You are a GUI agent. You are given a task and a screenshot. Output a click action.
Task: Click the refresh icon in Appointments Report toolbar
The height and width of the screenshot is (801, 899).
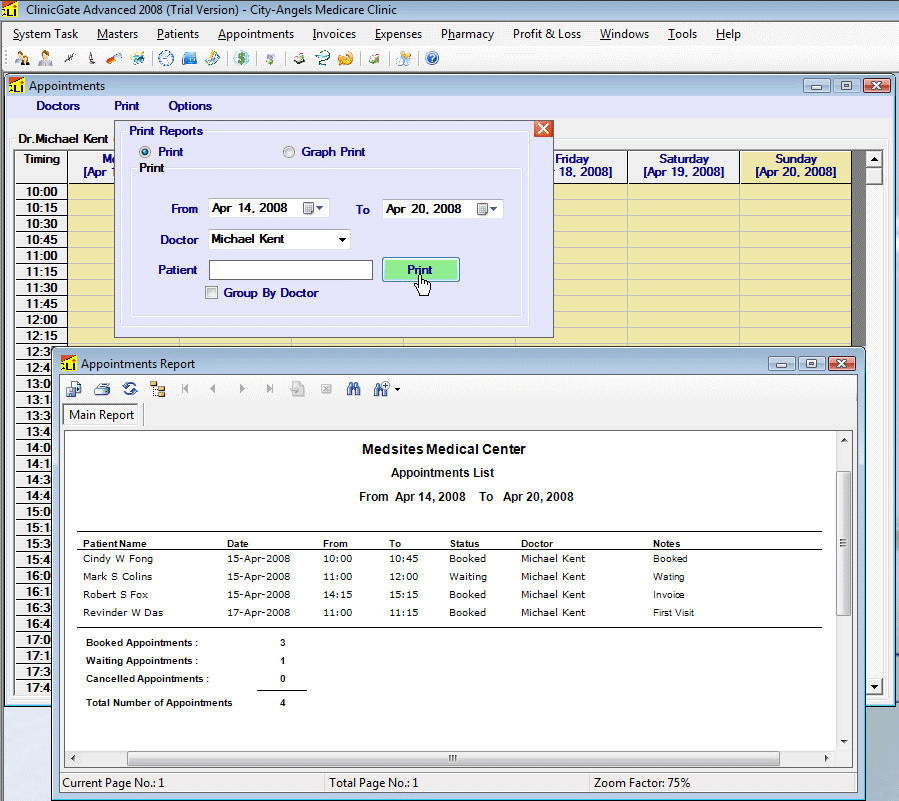click(x=130, y=389)
